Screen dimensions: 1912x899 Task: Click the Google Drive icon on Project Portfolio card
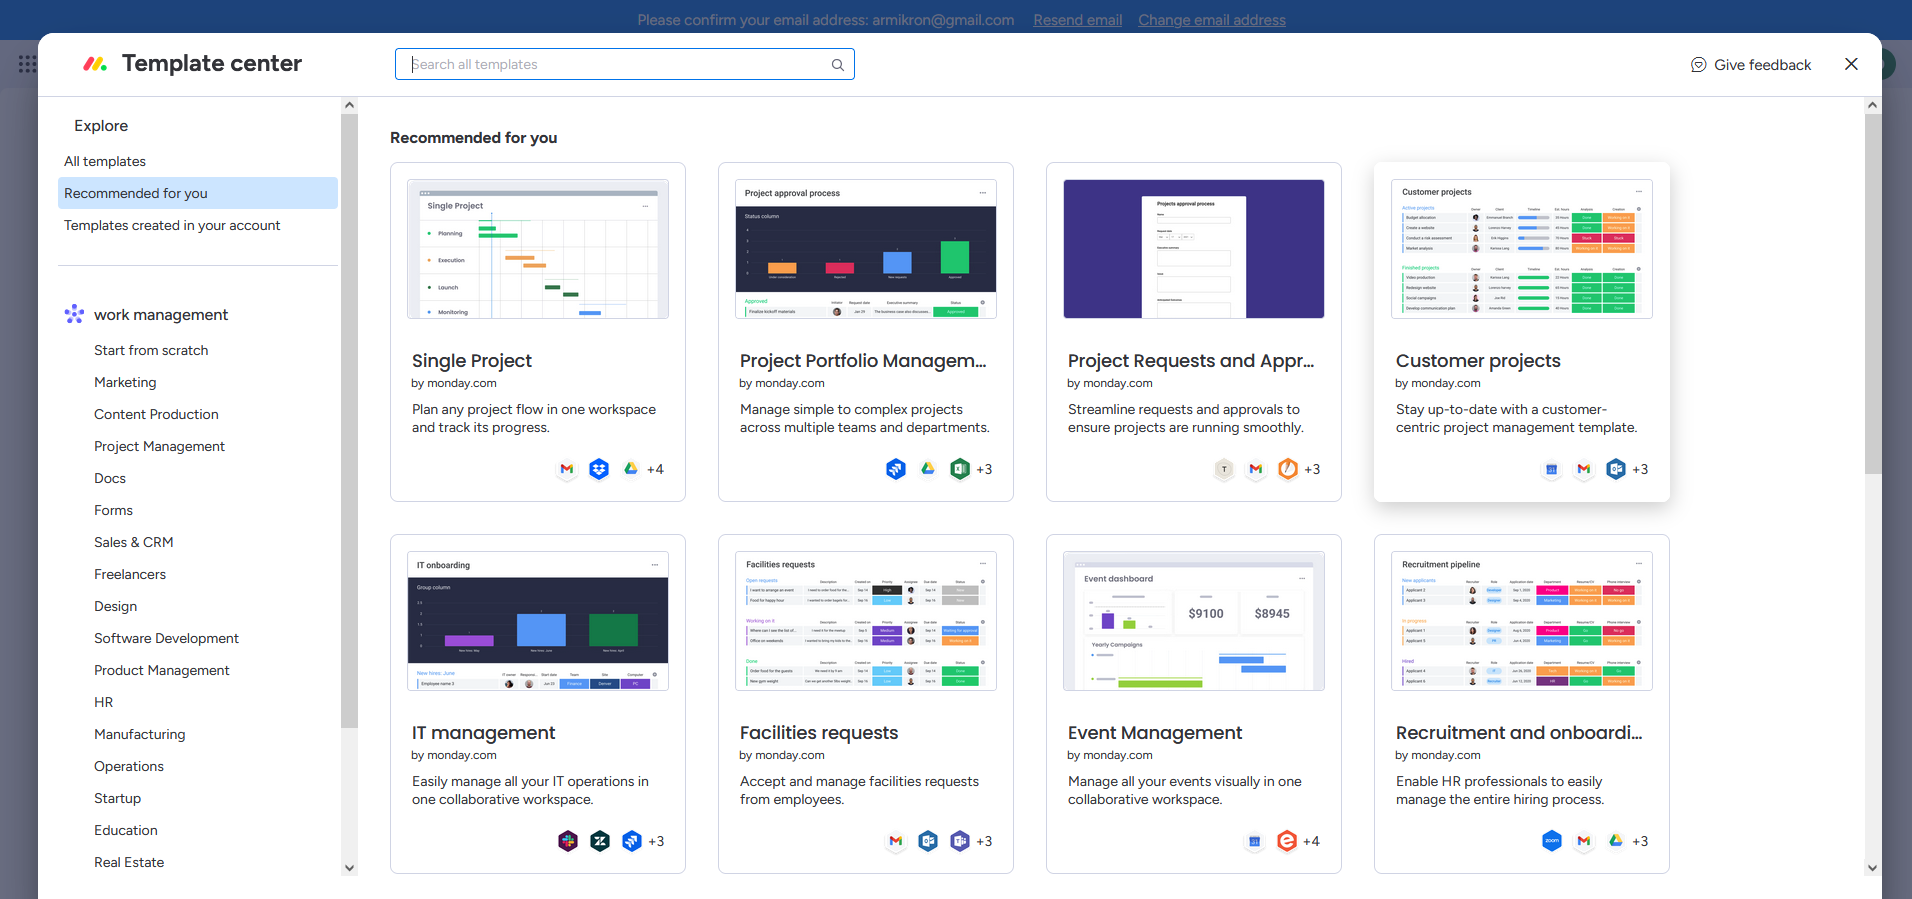click(x=928, y=469)
